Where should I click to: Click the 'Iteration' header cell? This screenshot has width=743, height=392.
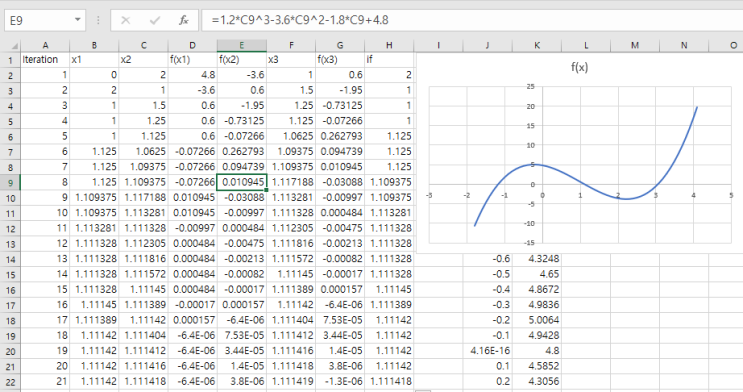coord(45,59)
